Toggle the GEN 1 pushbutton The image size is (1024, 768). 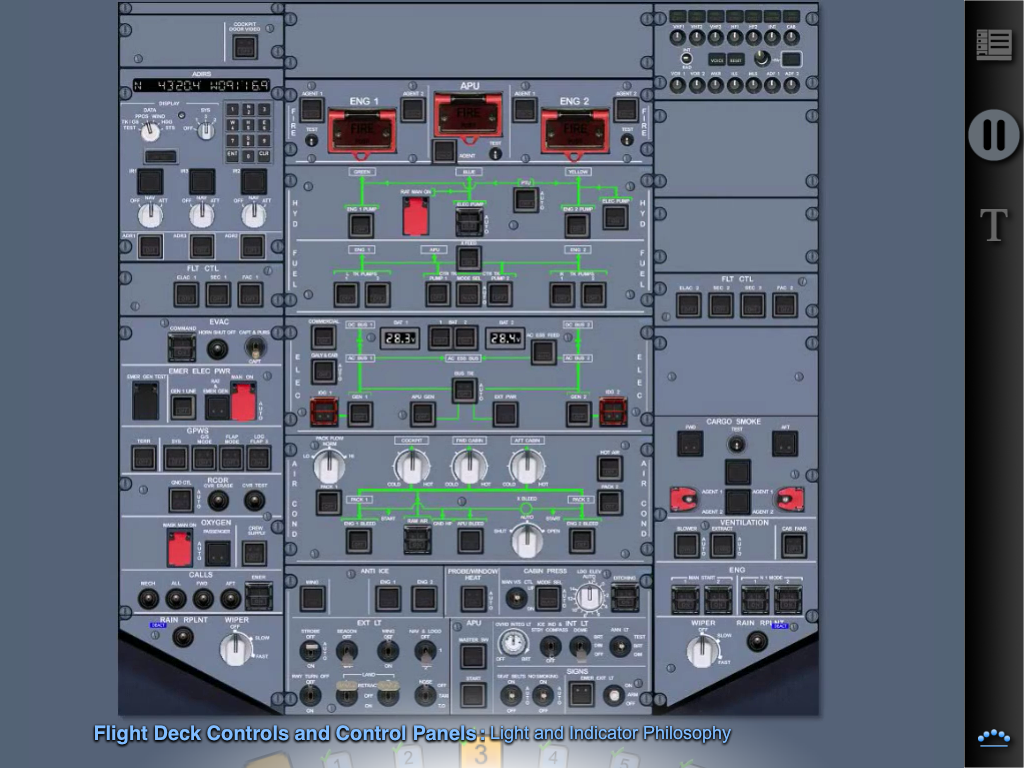click(360, 413)
